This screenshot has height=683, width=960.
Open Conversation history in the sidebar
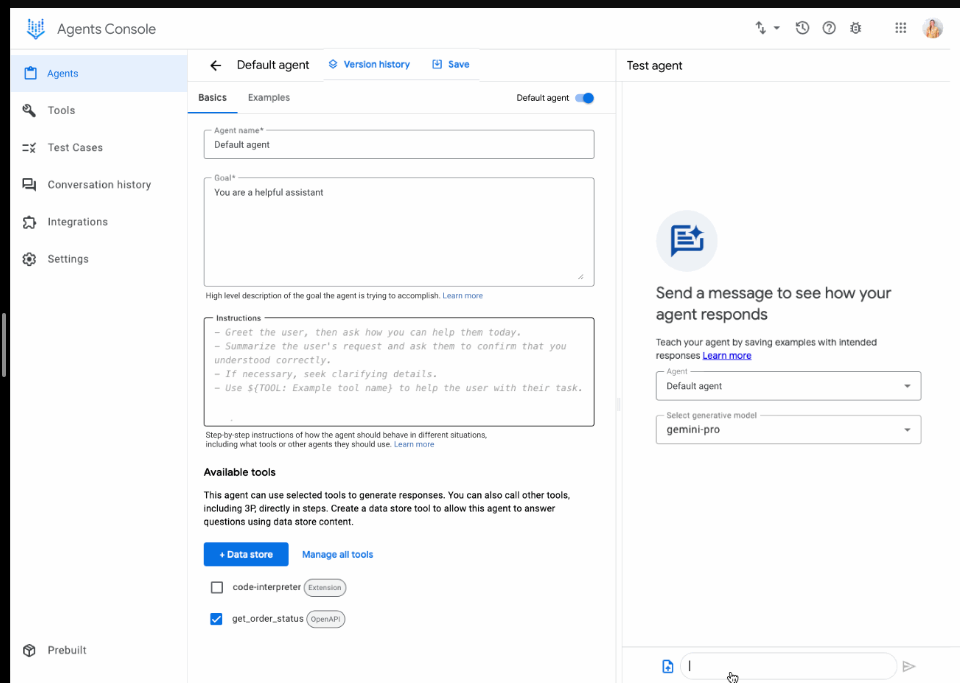click(x=99, y=185)
